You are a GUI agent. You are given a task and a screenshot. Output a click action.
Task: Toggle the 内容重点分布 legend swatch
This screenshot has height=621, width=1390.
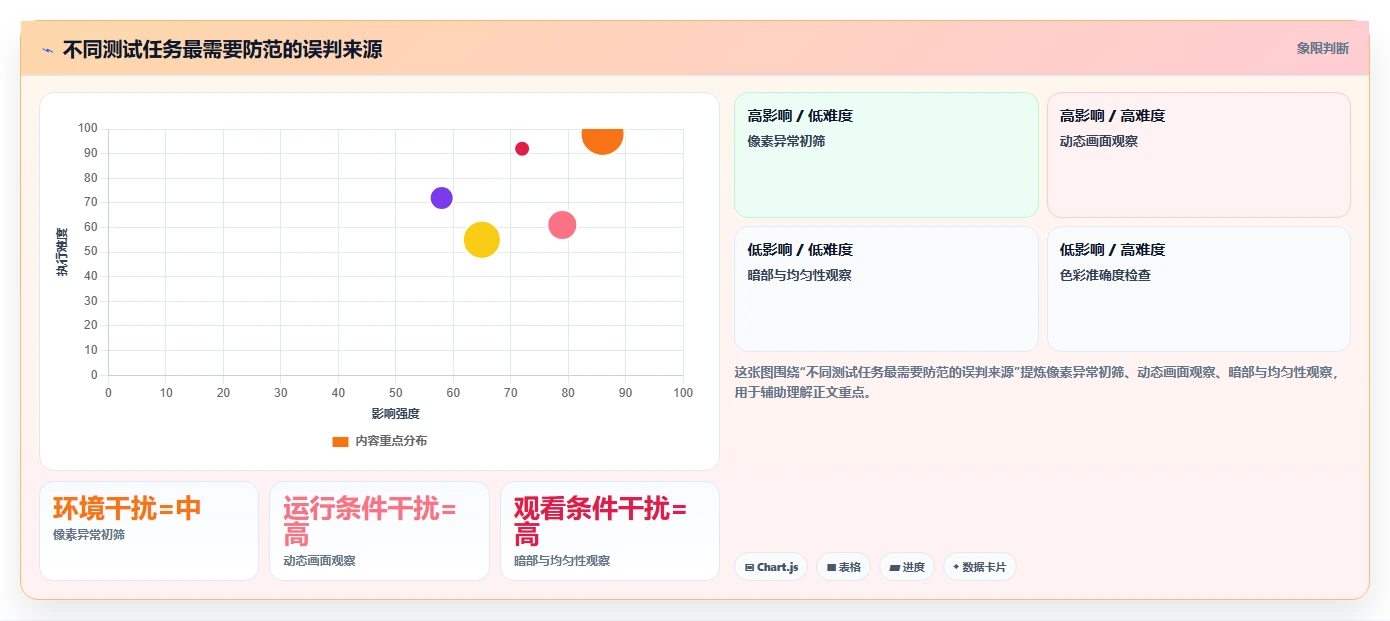click(340, 441)
